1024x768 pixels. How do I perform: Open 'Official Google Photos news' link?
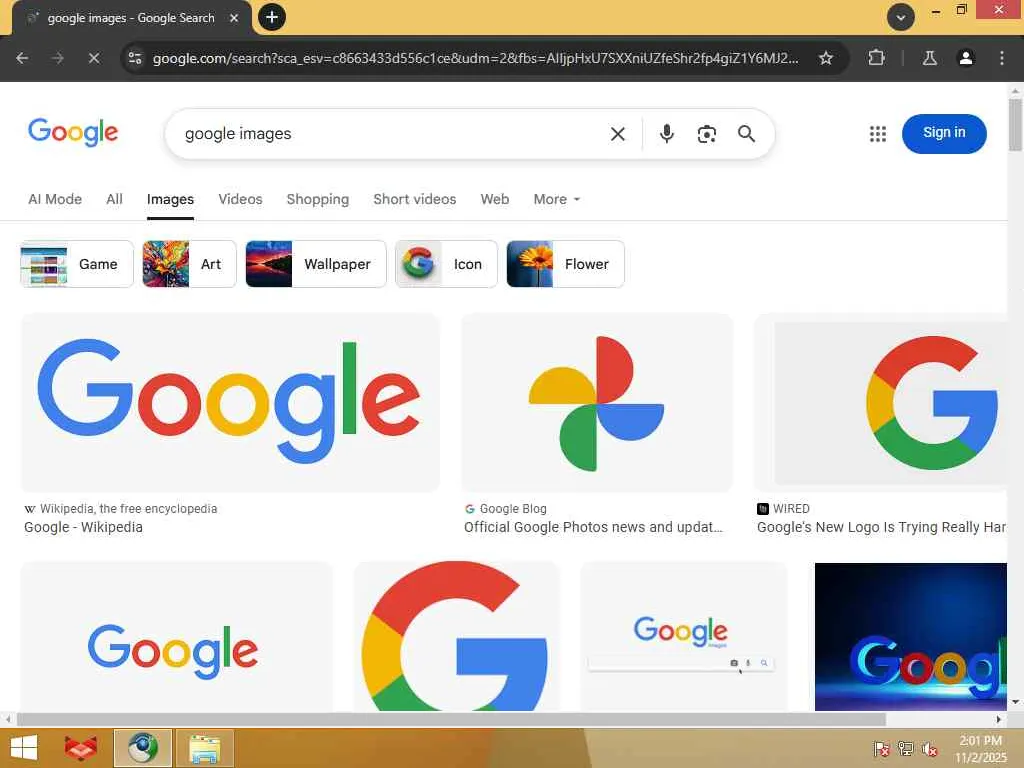593,527
